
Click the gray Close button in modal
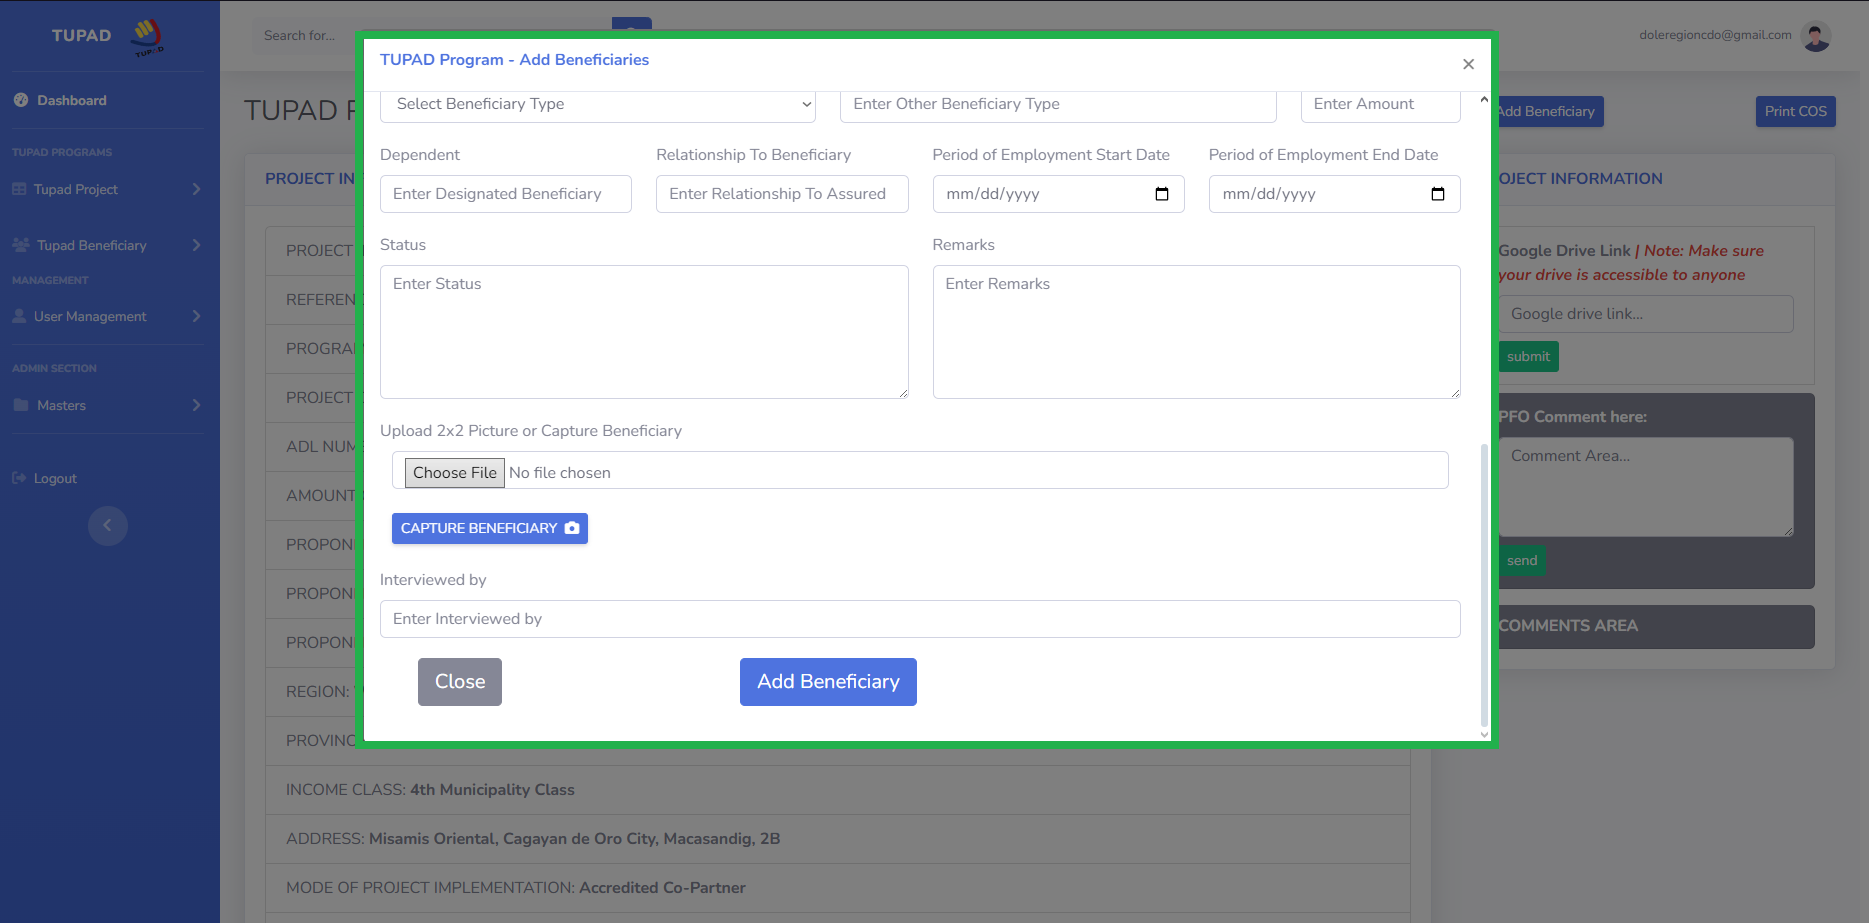tap(460, 682)
